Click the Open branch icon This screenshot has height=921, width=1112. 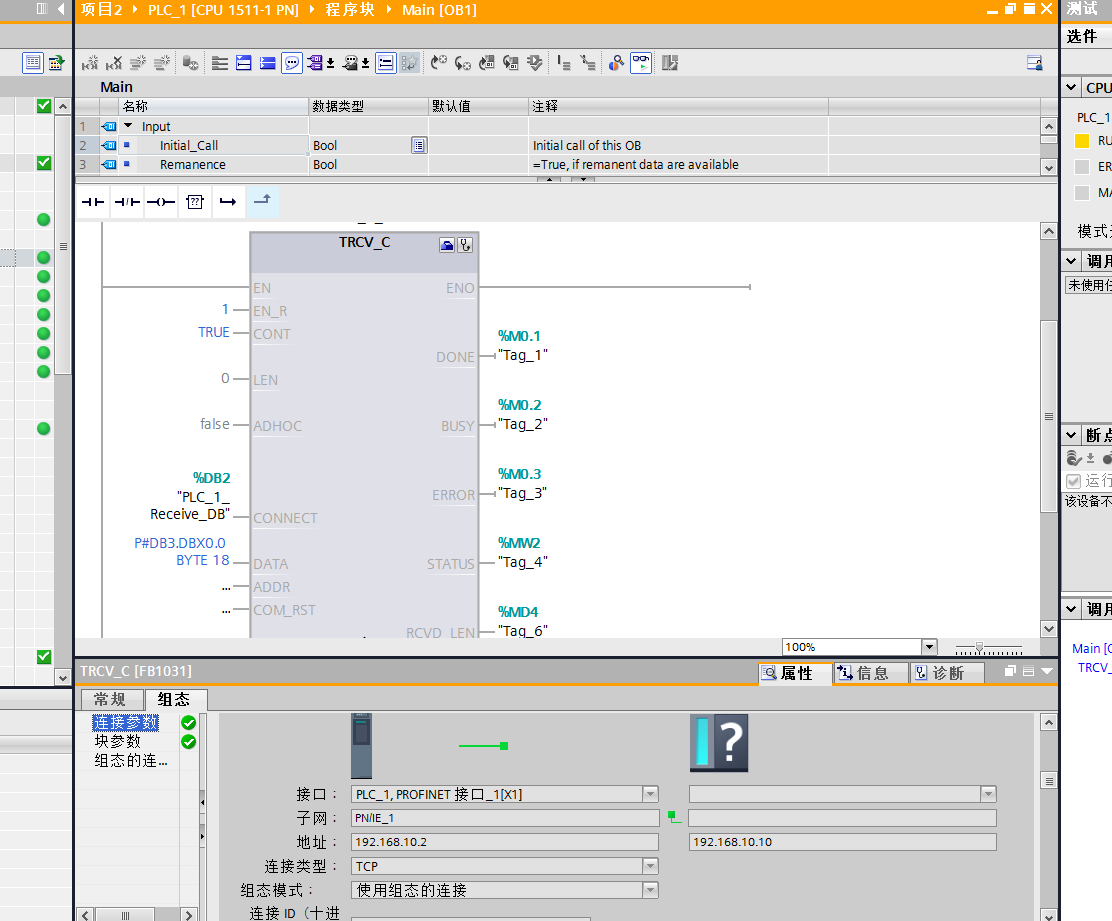228,202
